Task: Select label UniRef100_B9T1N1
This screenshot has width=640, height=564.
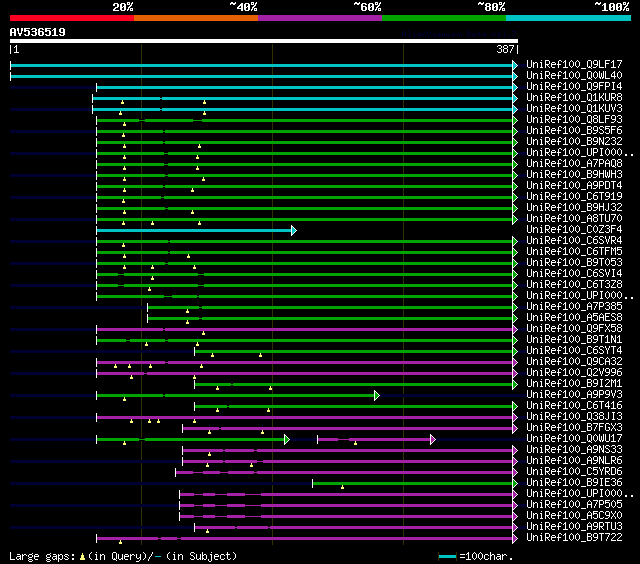Action: [x=574, y=340]
